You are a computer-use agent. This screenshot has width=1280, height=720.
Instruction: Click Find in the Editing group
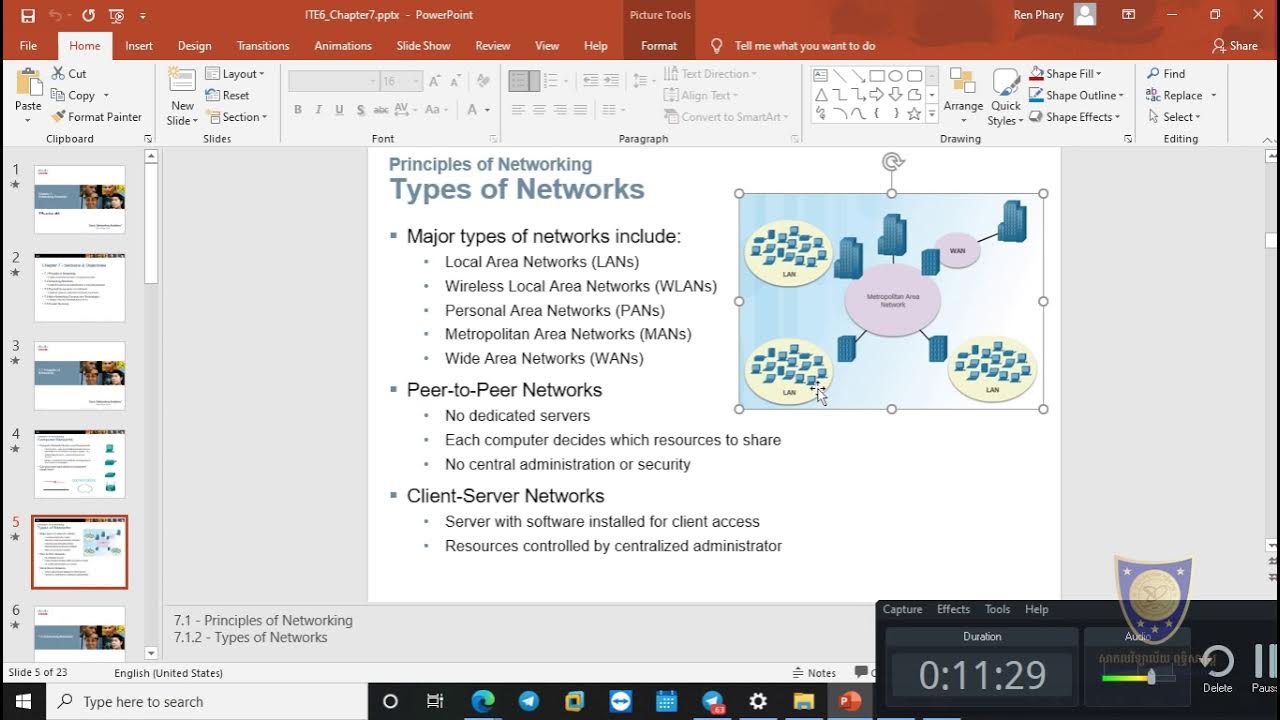coord(1166,73)
